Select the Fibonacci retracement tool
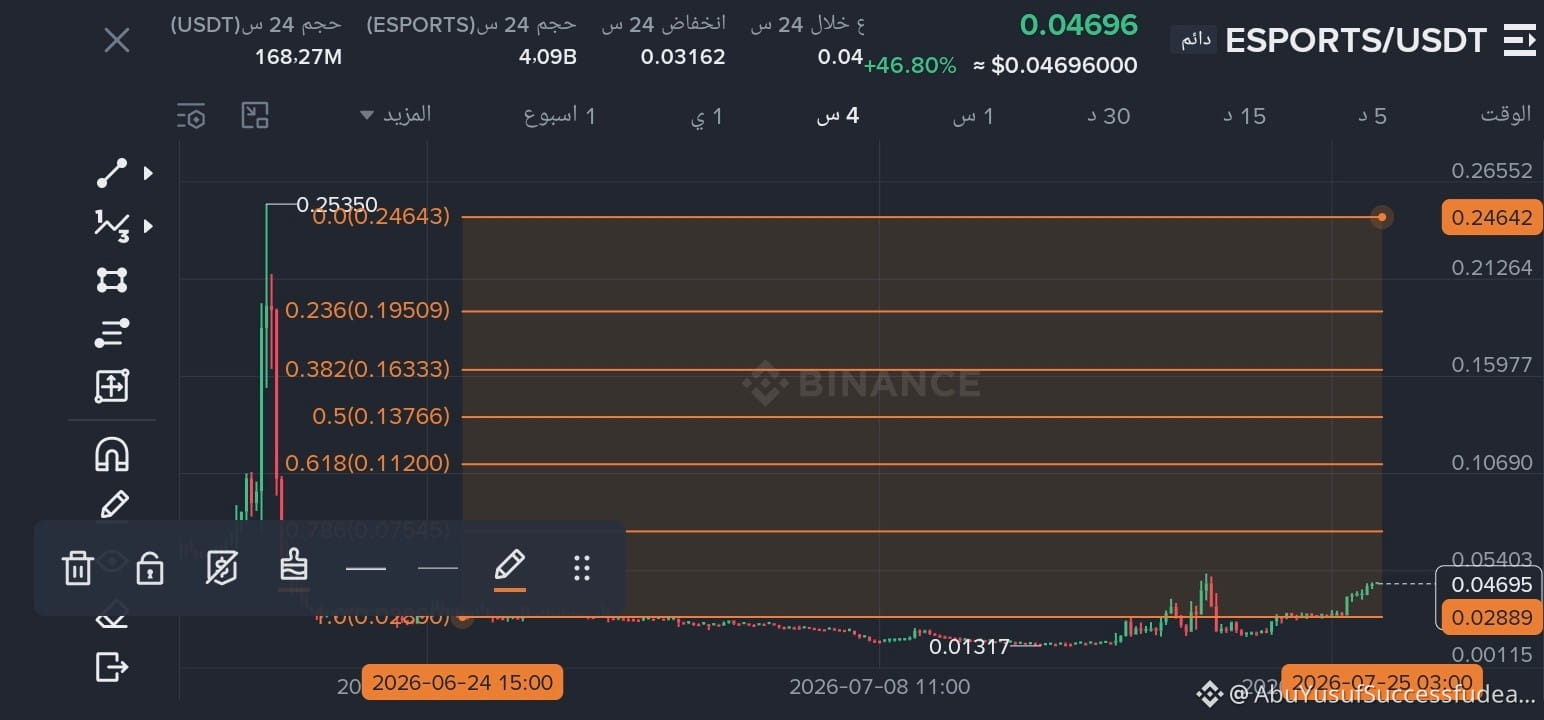 coord(111,333)
